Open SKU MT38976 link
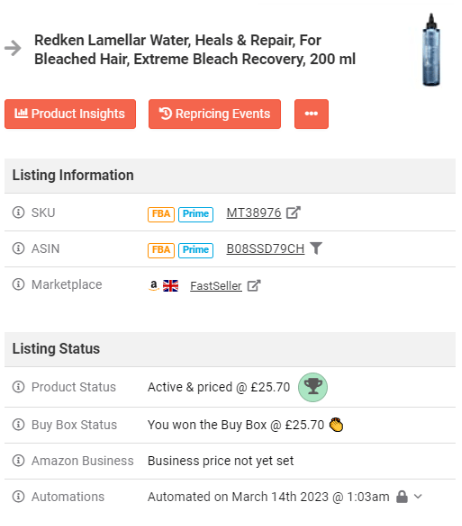The image size is (462, 526). point(254,213)
